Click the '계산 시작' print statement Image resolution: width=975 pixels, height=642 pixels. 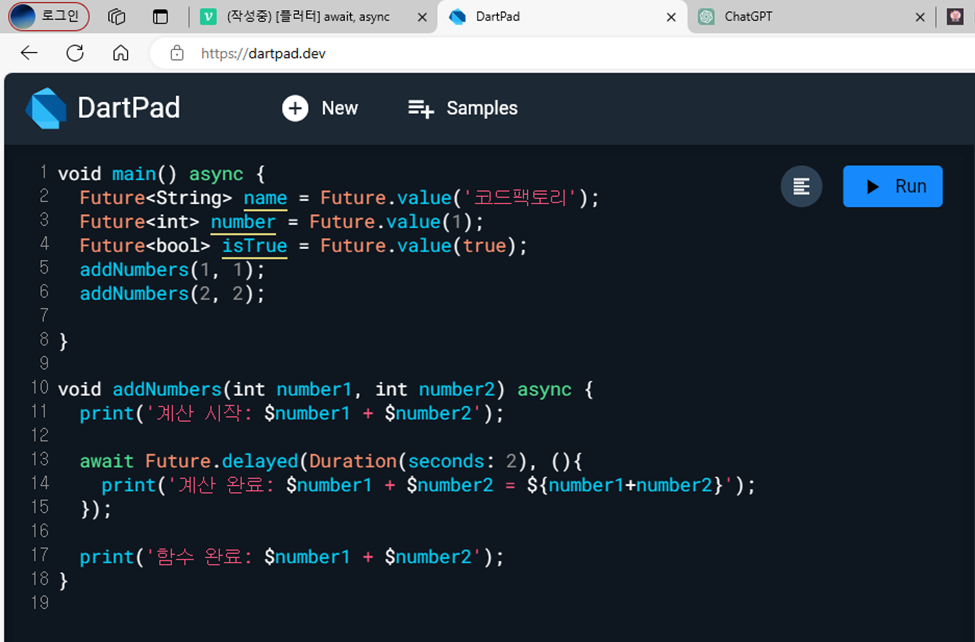pos(292,414)
